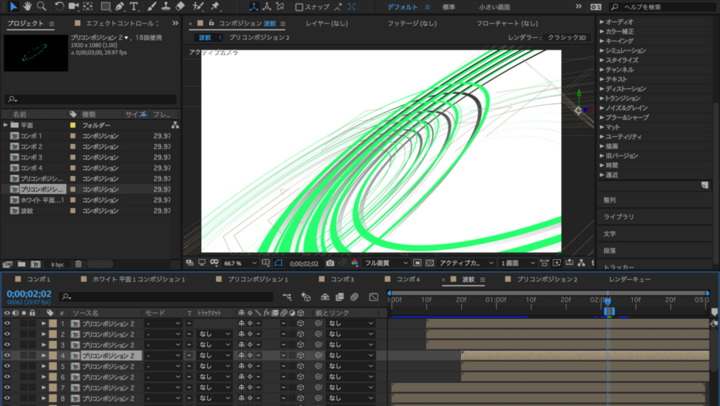This screenshot has height=406, width=720.
Task: Open the 66.7% magnification dropdown
Action: [239, 263]
